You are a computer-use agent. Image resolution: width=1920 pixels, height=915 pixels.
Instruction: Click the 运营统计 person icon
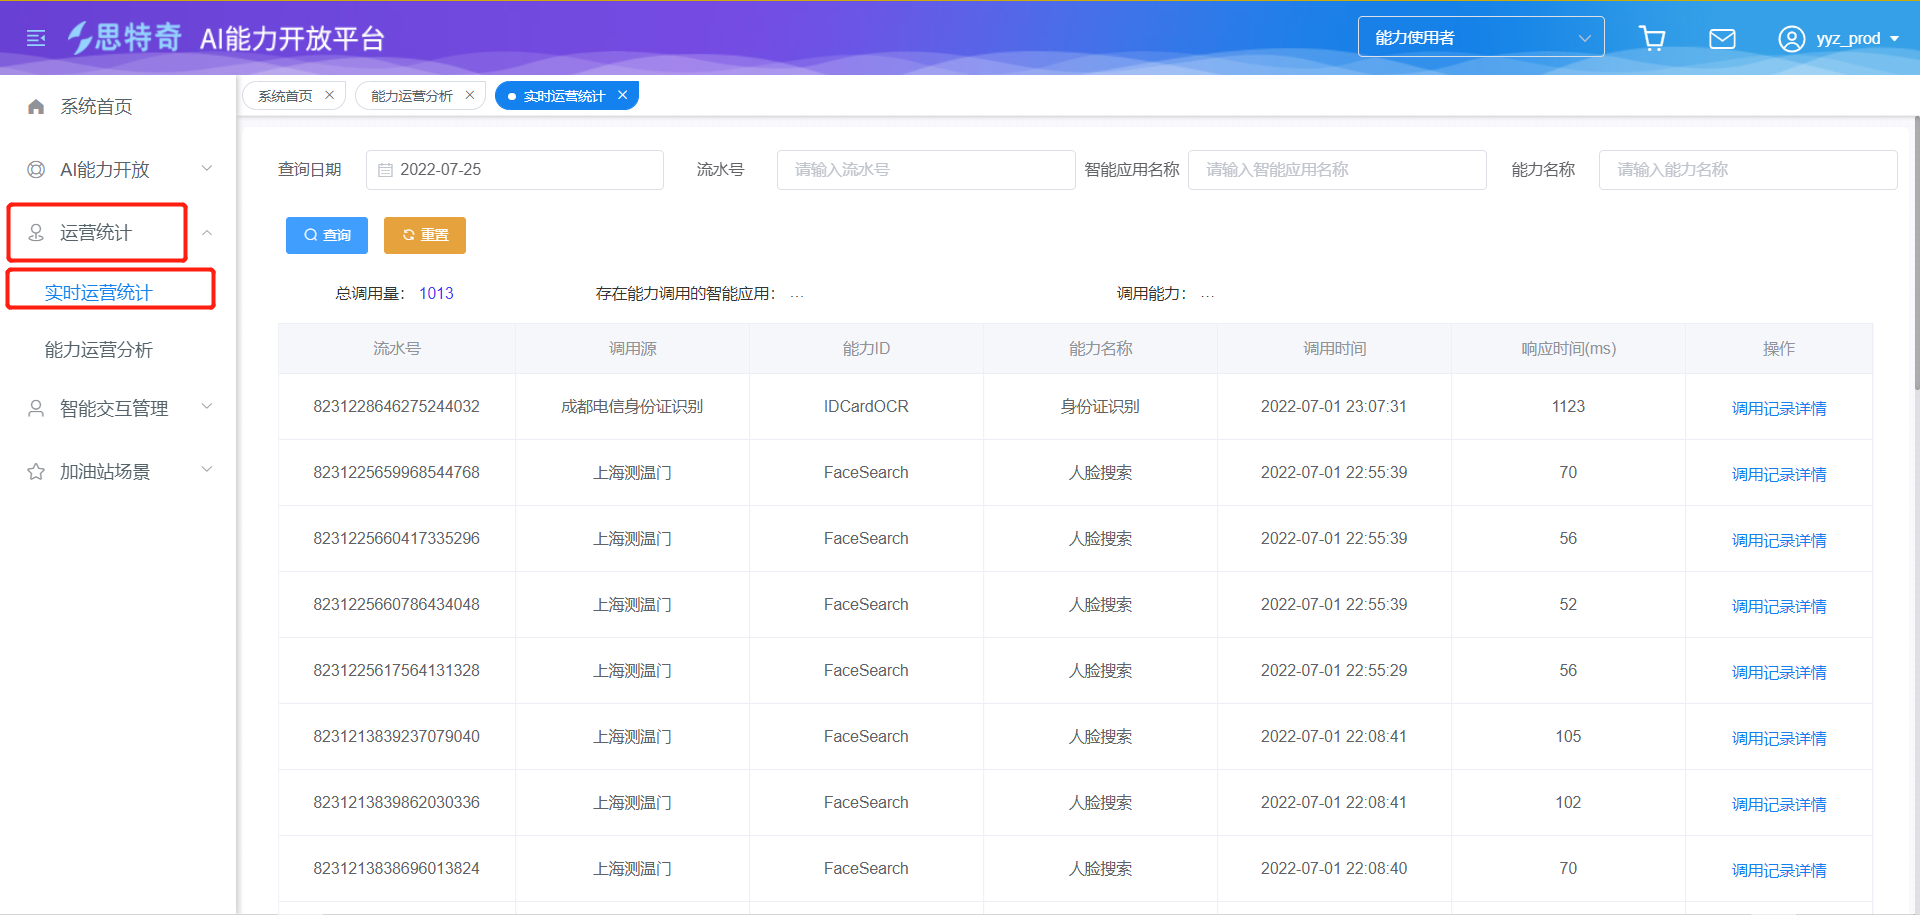tap(36, 233)
